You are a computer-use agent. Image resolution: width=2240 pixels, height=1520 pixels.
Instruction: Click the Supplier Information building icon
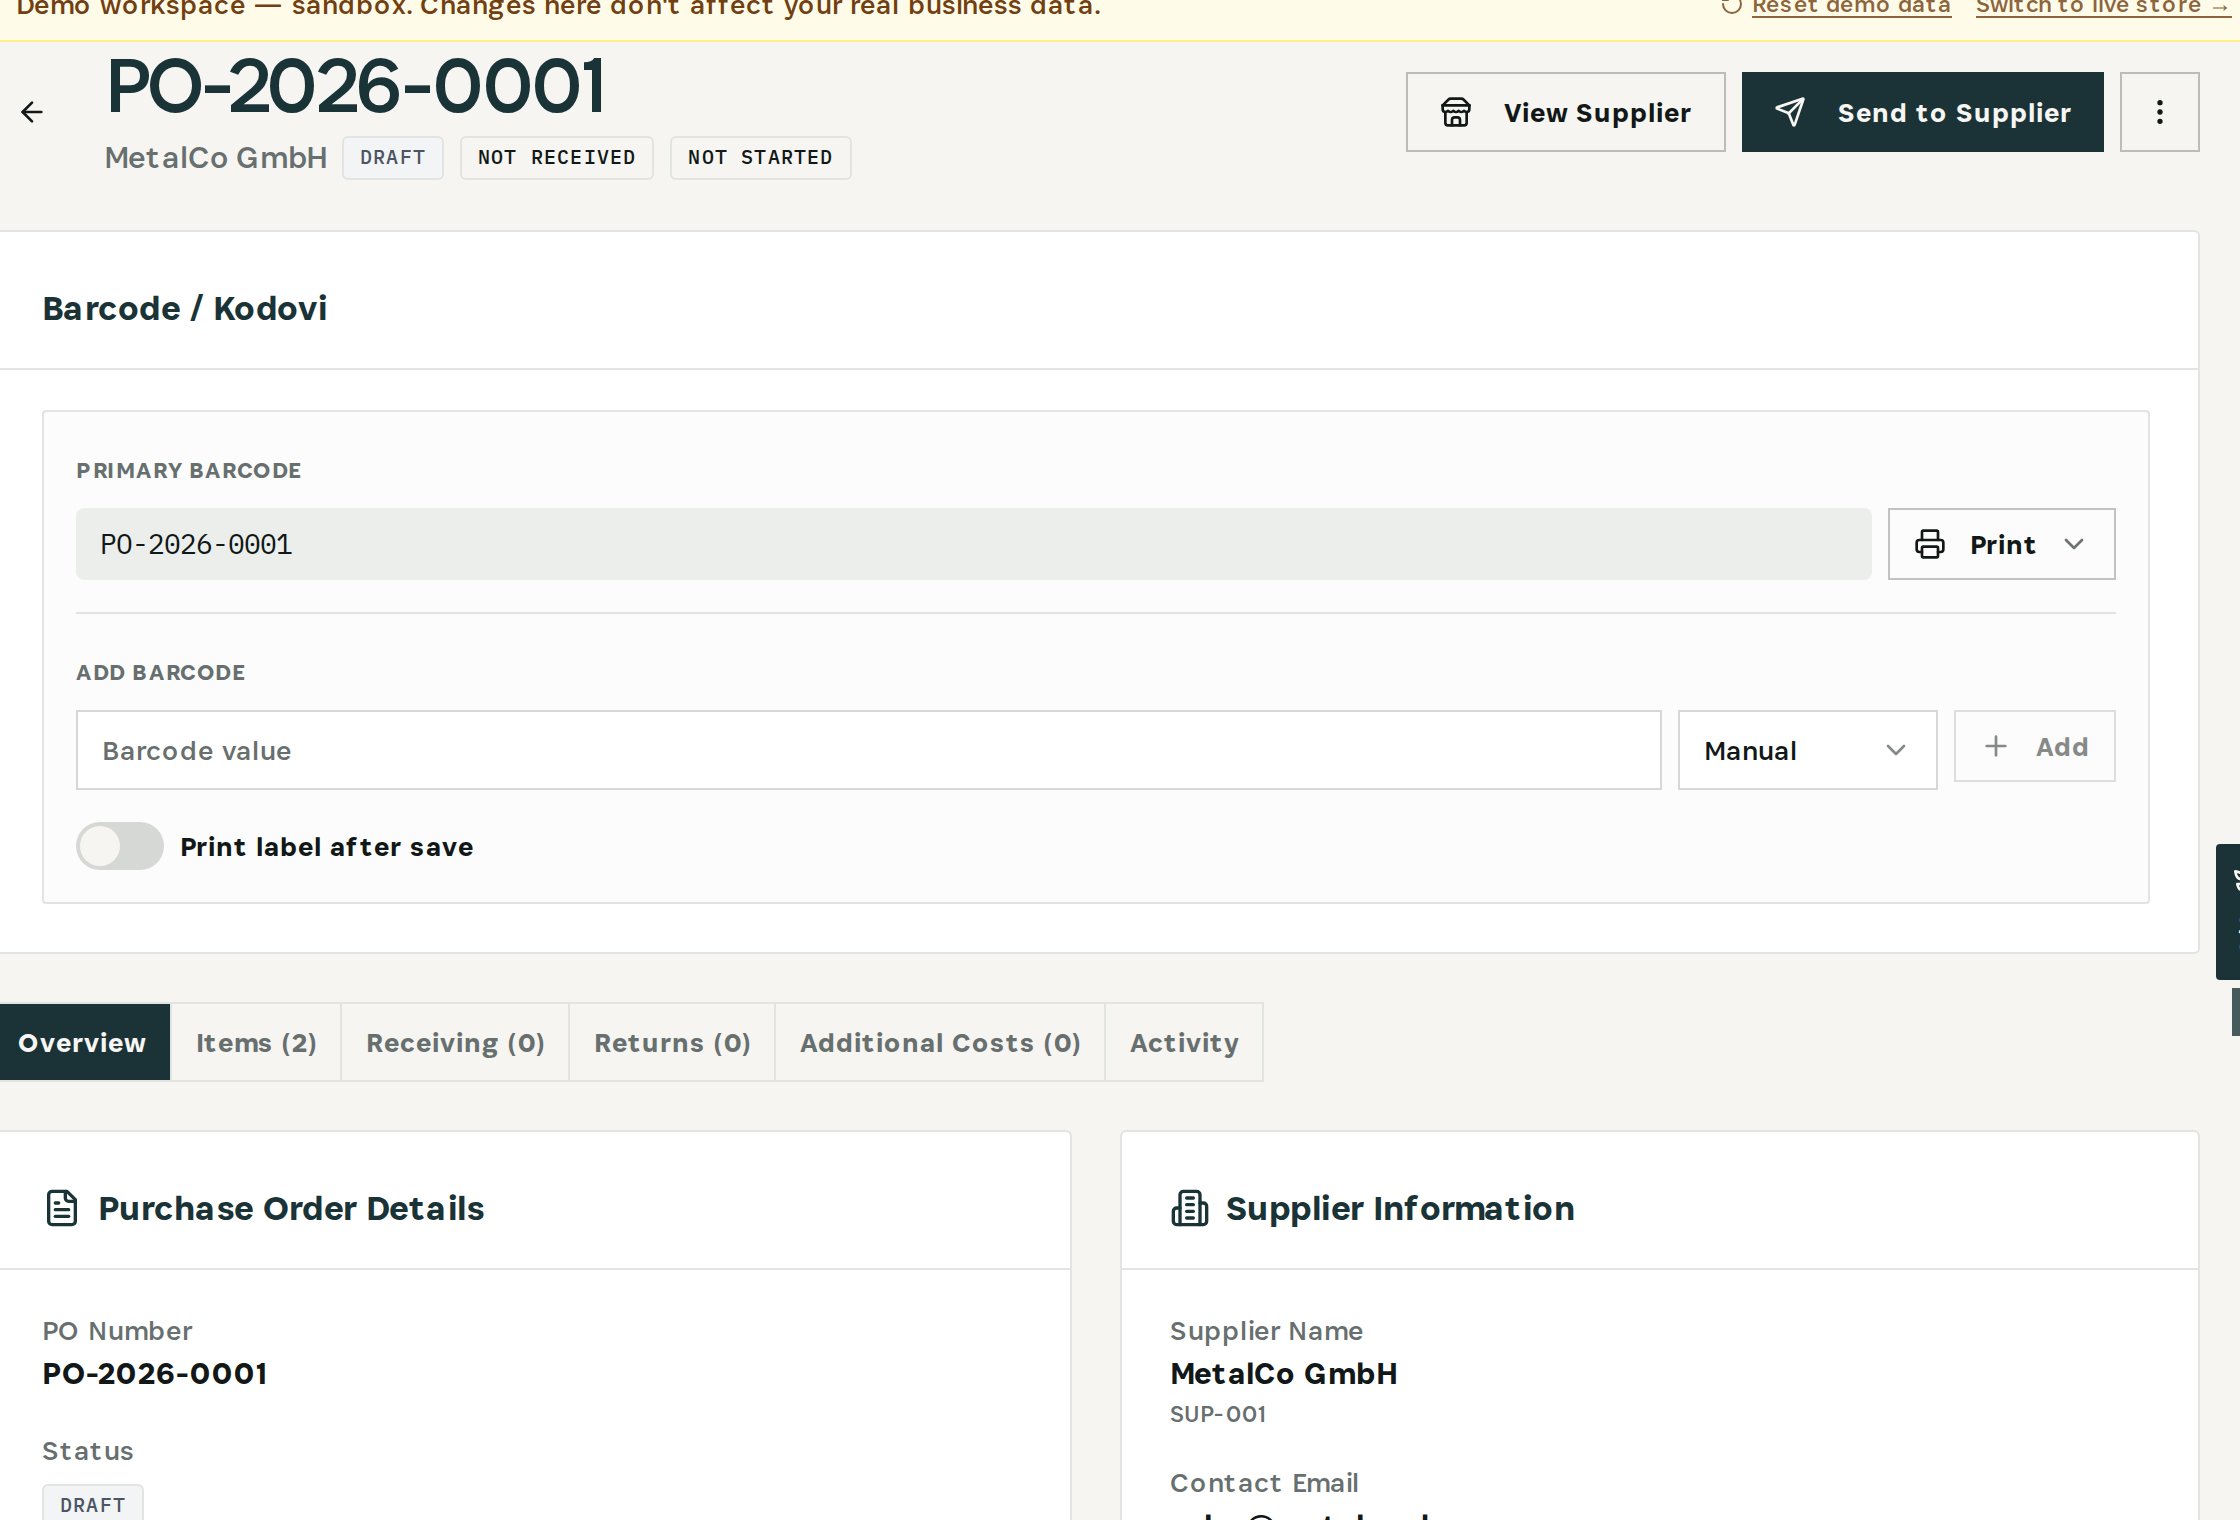[1190, 1208]
